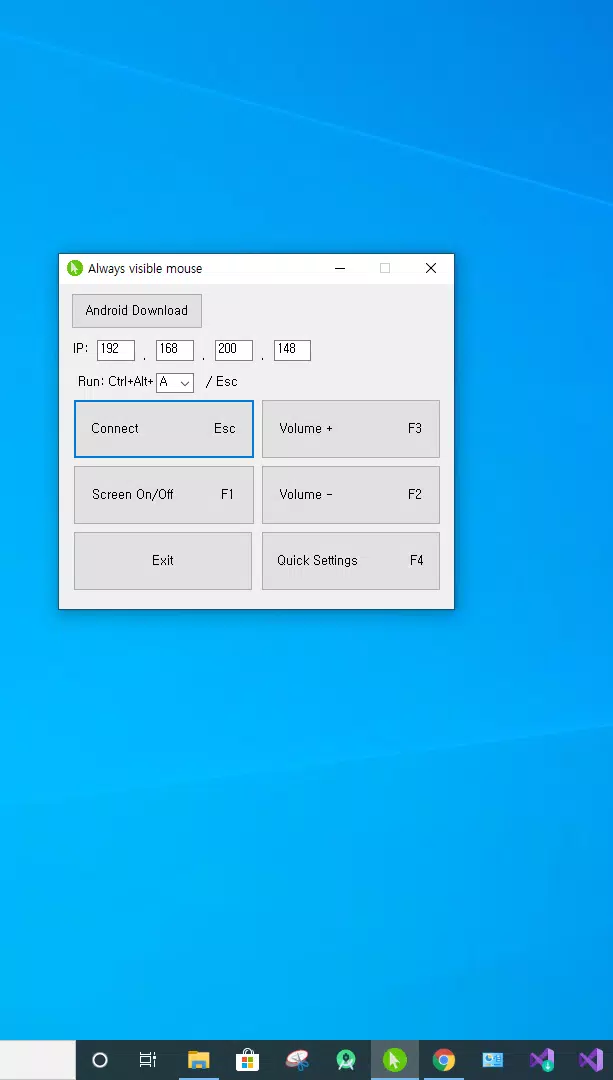
Task: Open Snipping Tool scissors icon on taskbar
Action: 298,1060
